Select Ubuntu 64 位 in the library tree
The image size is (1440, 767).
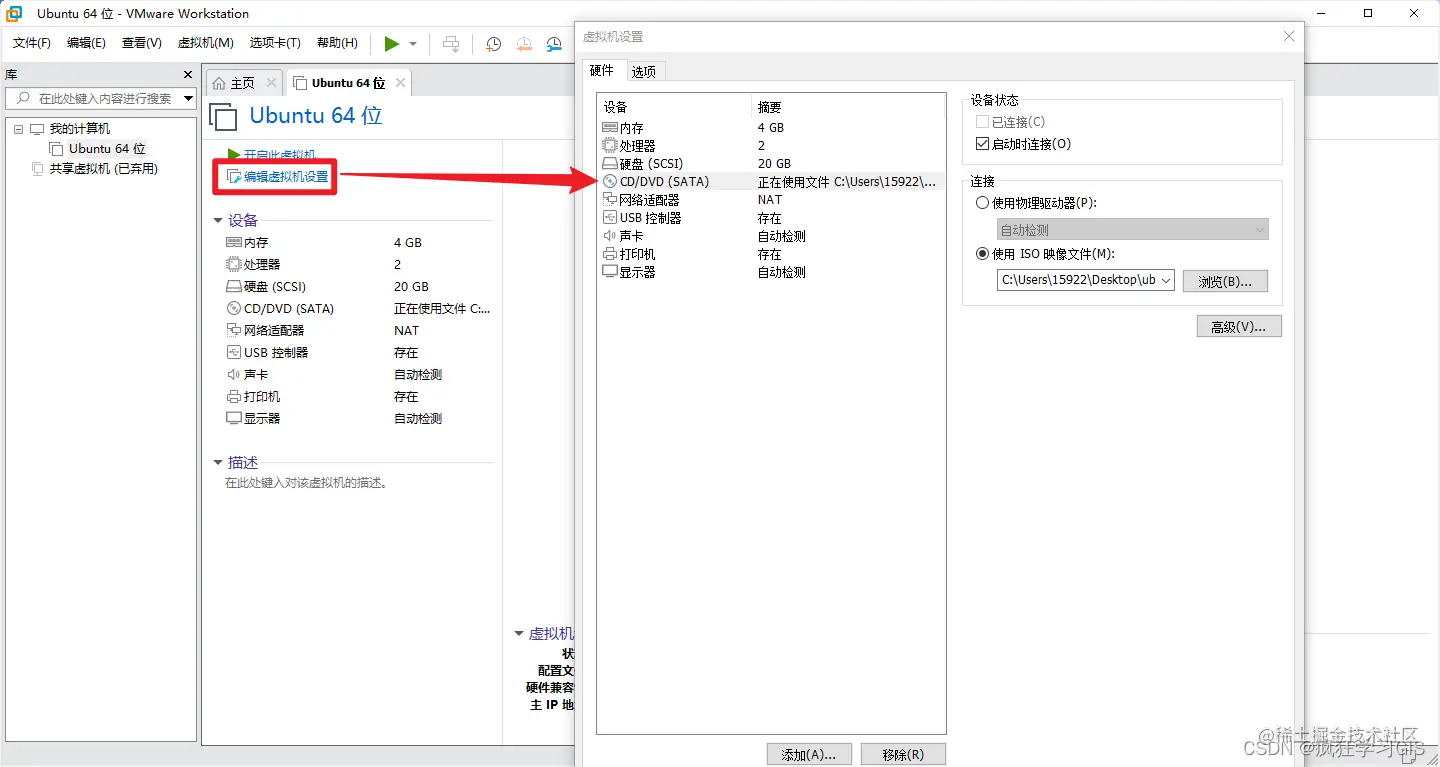[107, 148]
